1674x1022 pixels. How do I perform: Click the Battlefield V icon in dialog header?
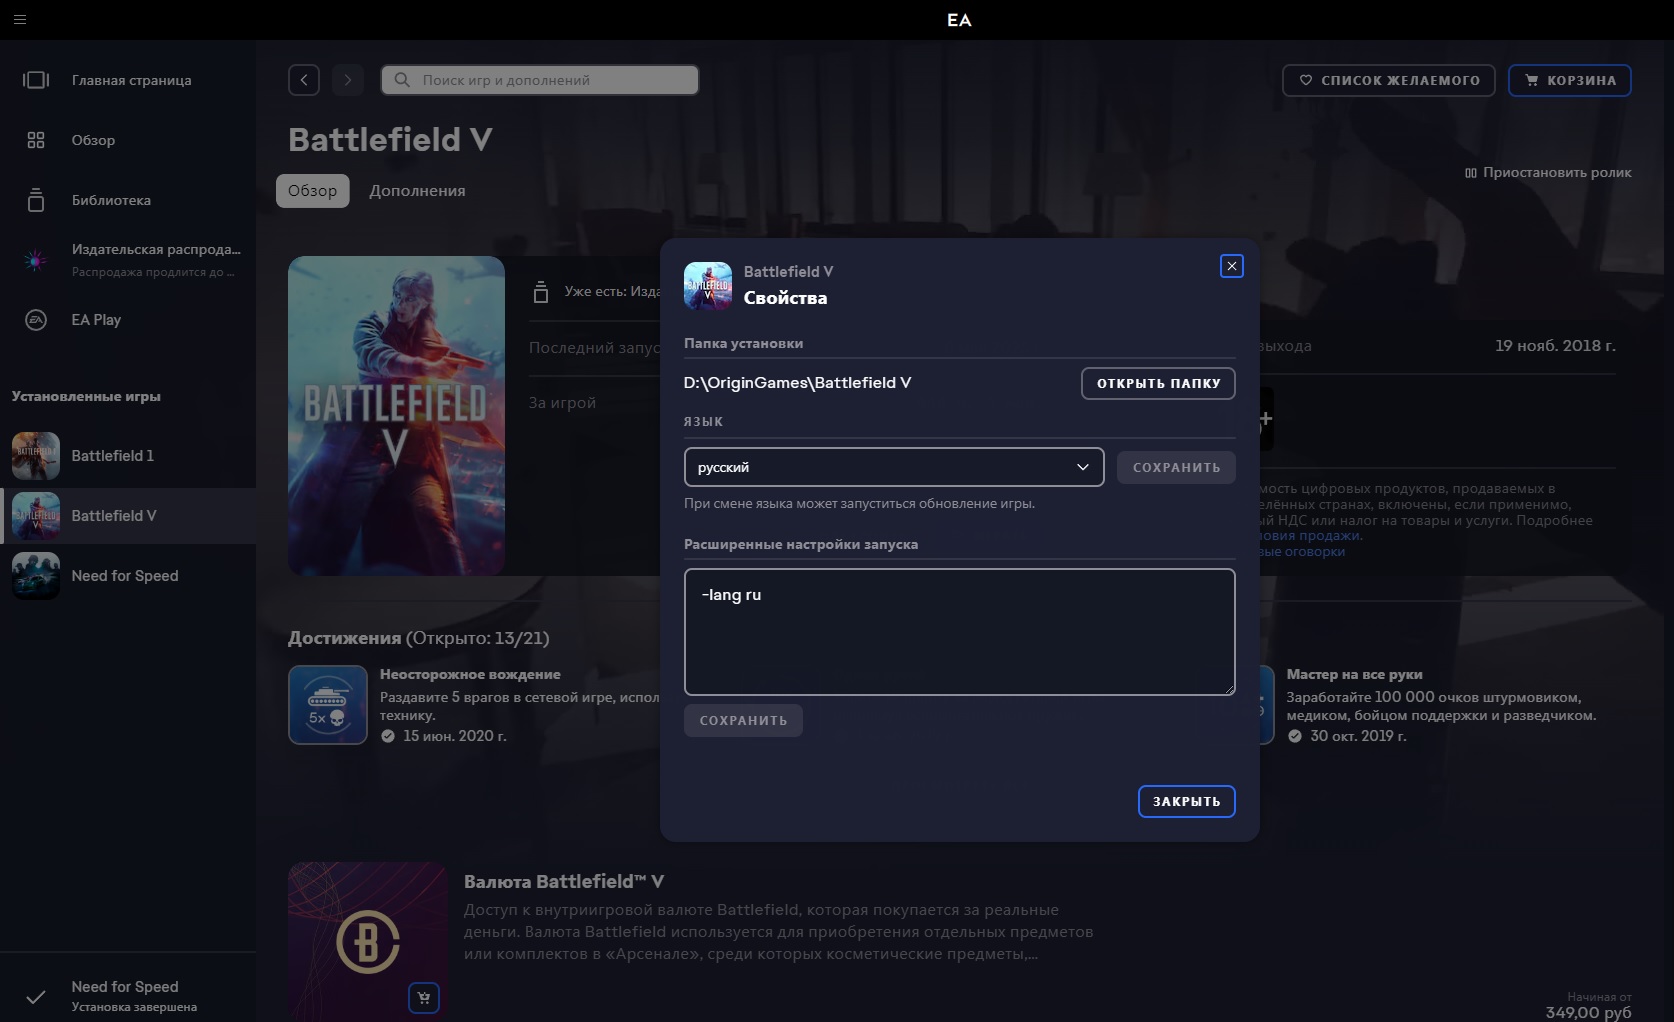click(x=708, y=286)
